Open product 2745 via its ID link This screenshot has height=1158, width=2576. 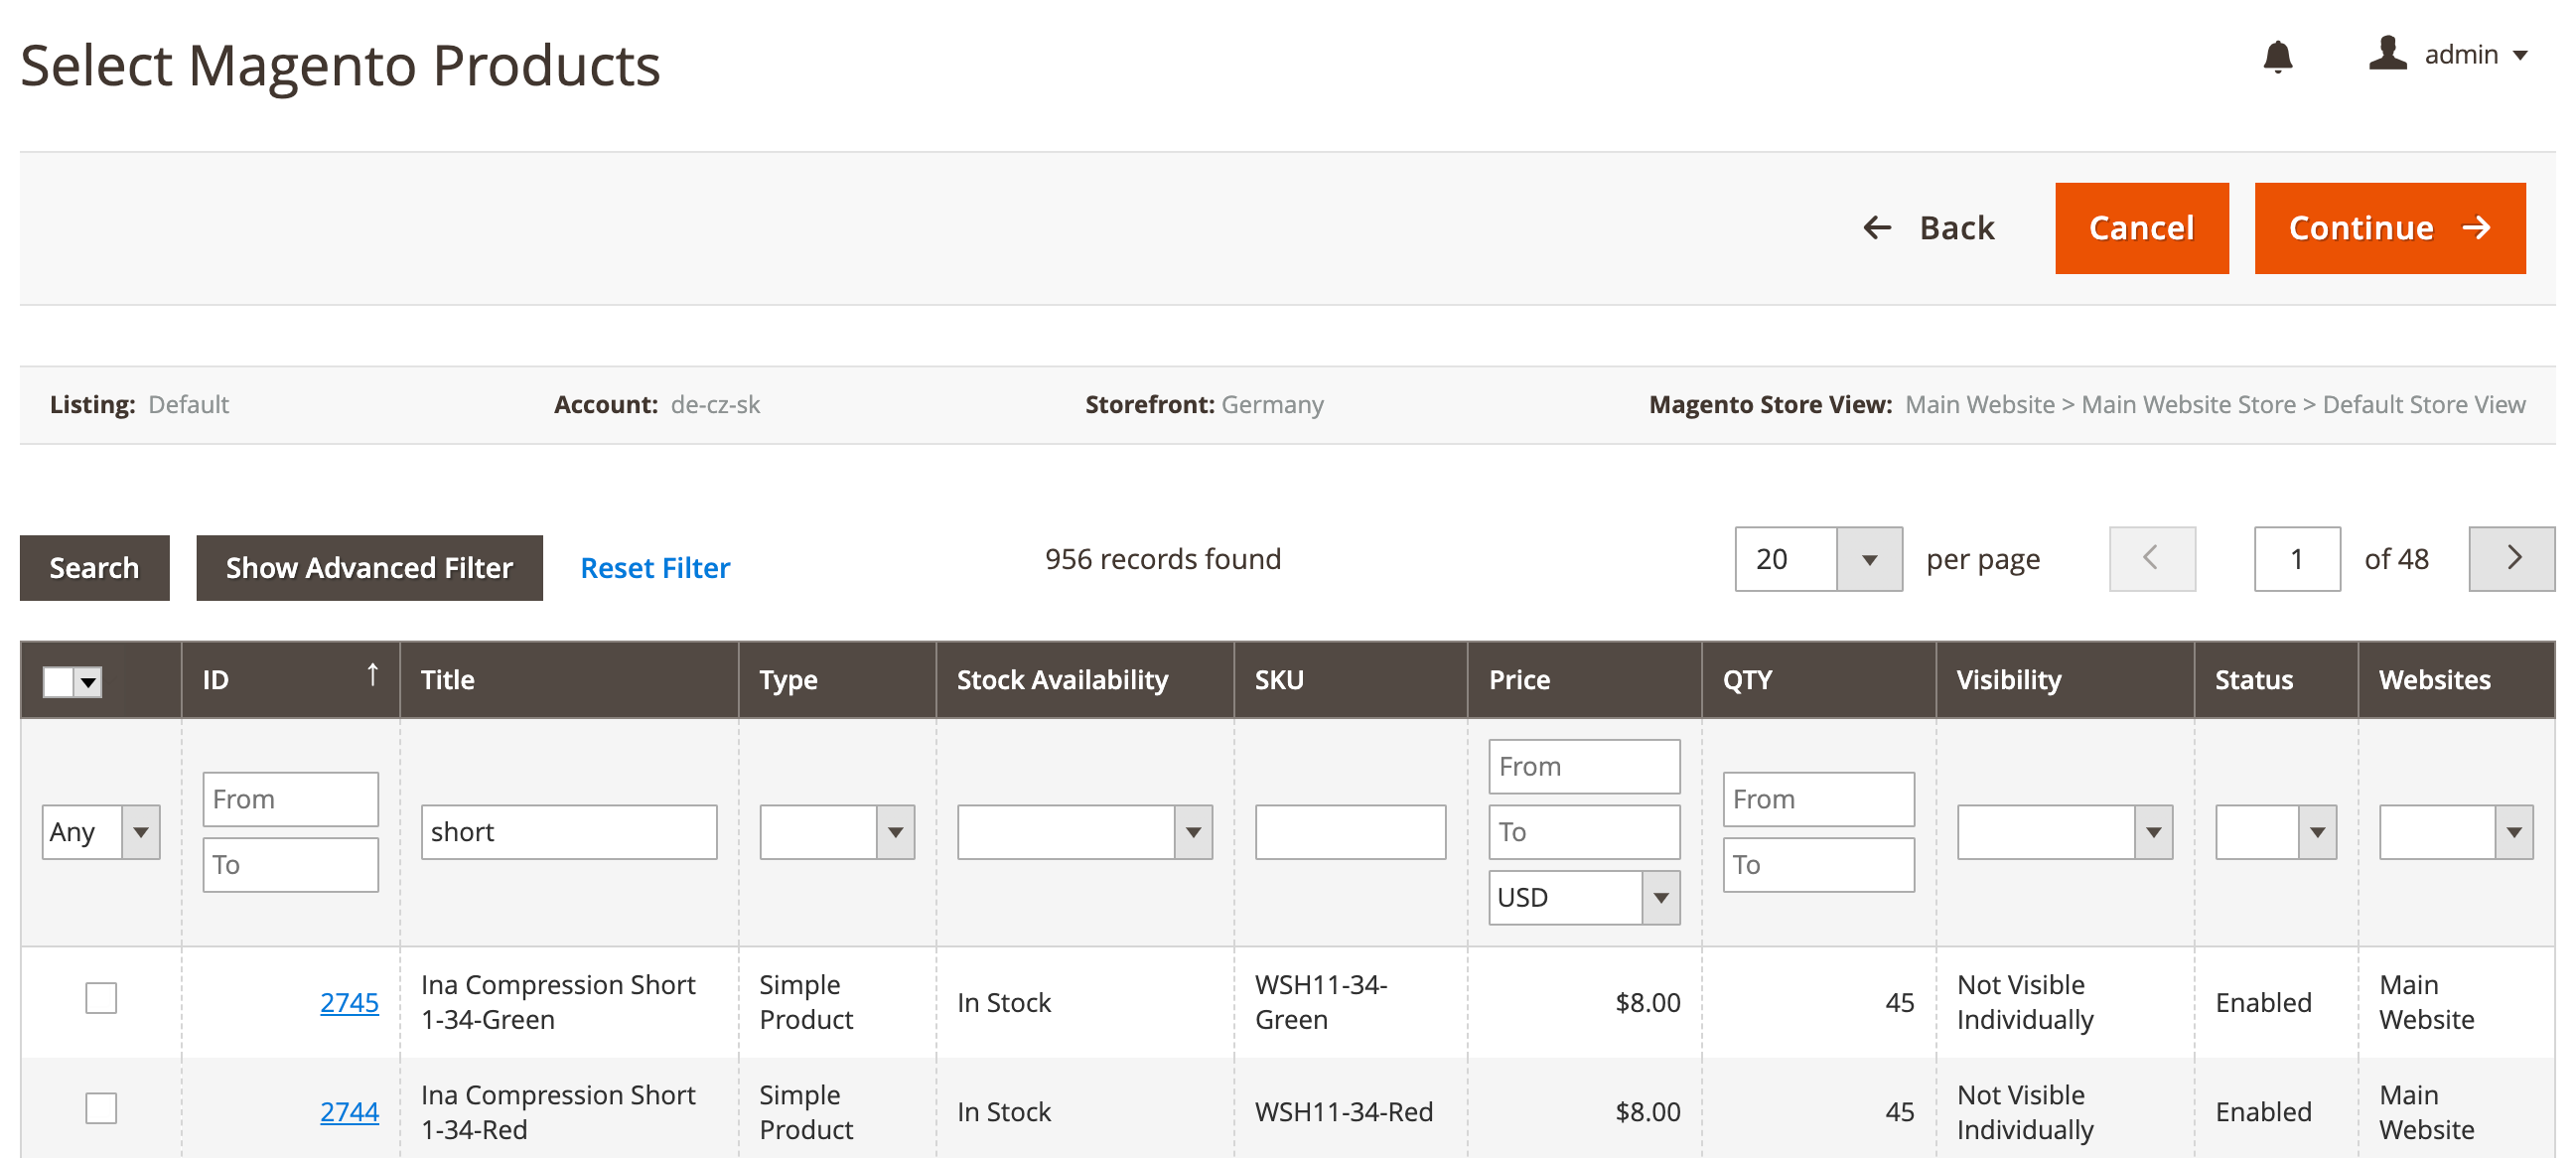349,1002
